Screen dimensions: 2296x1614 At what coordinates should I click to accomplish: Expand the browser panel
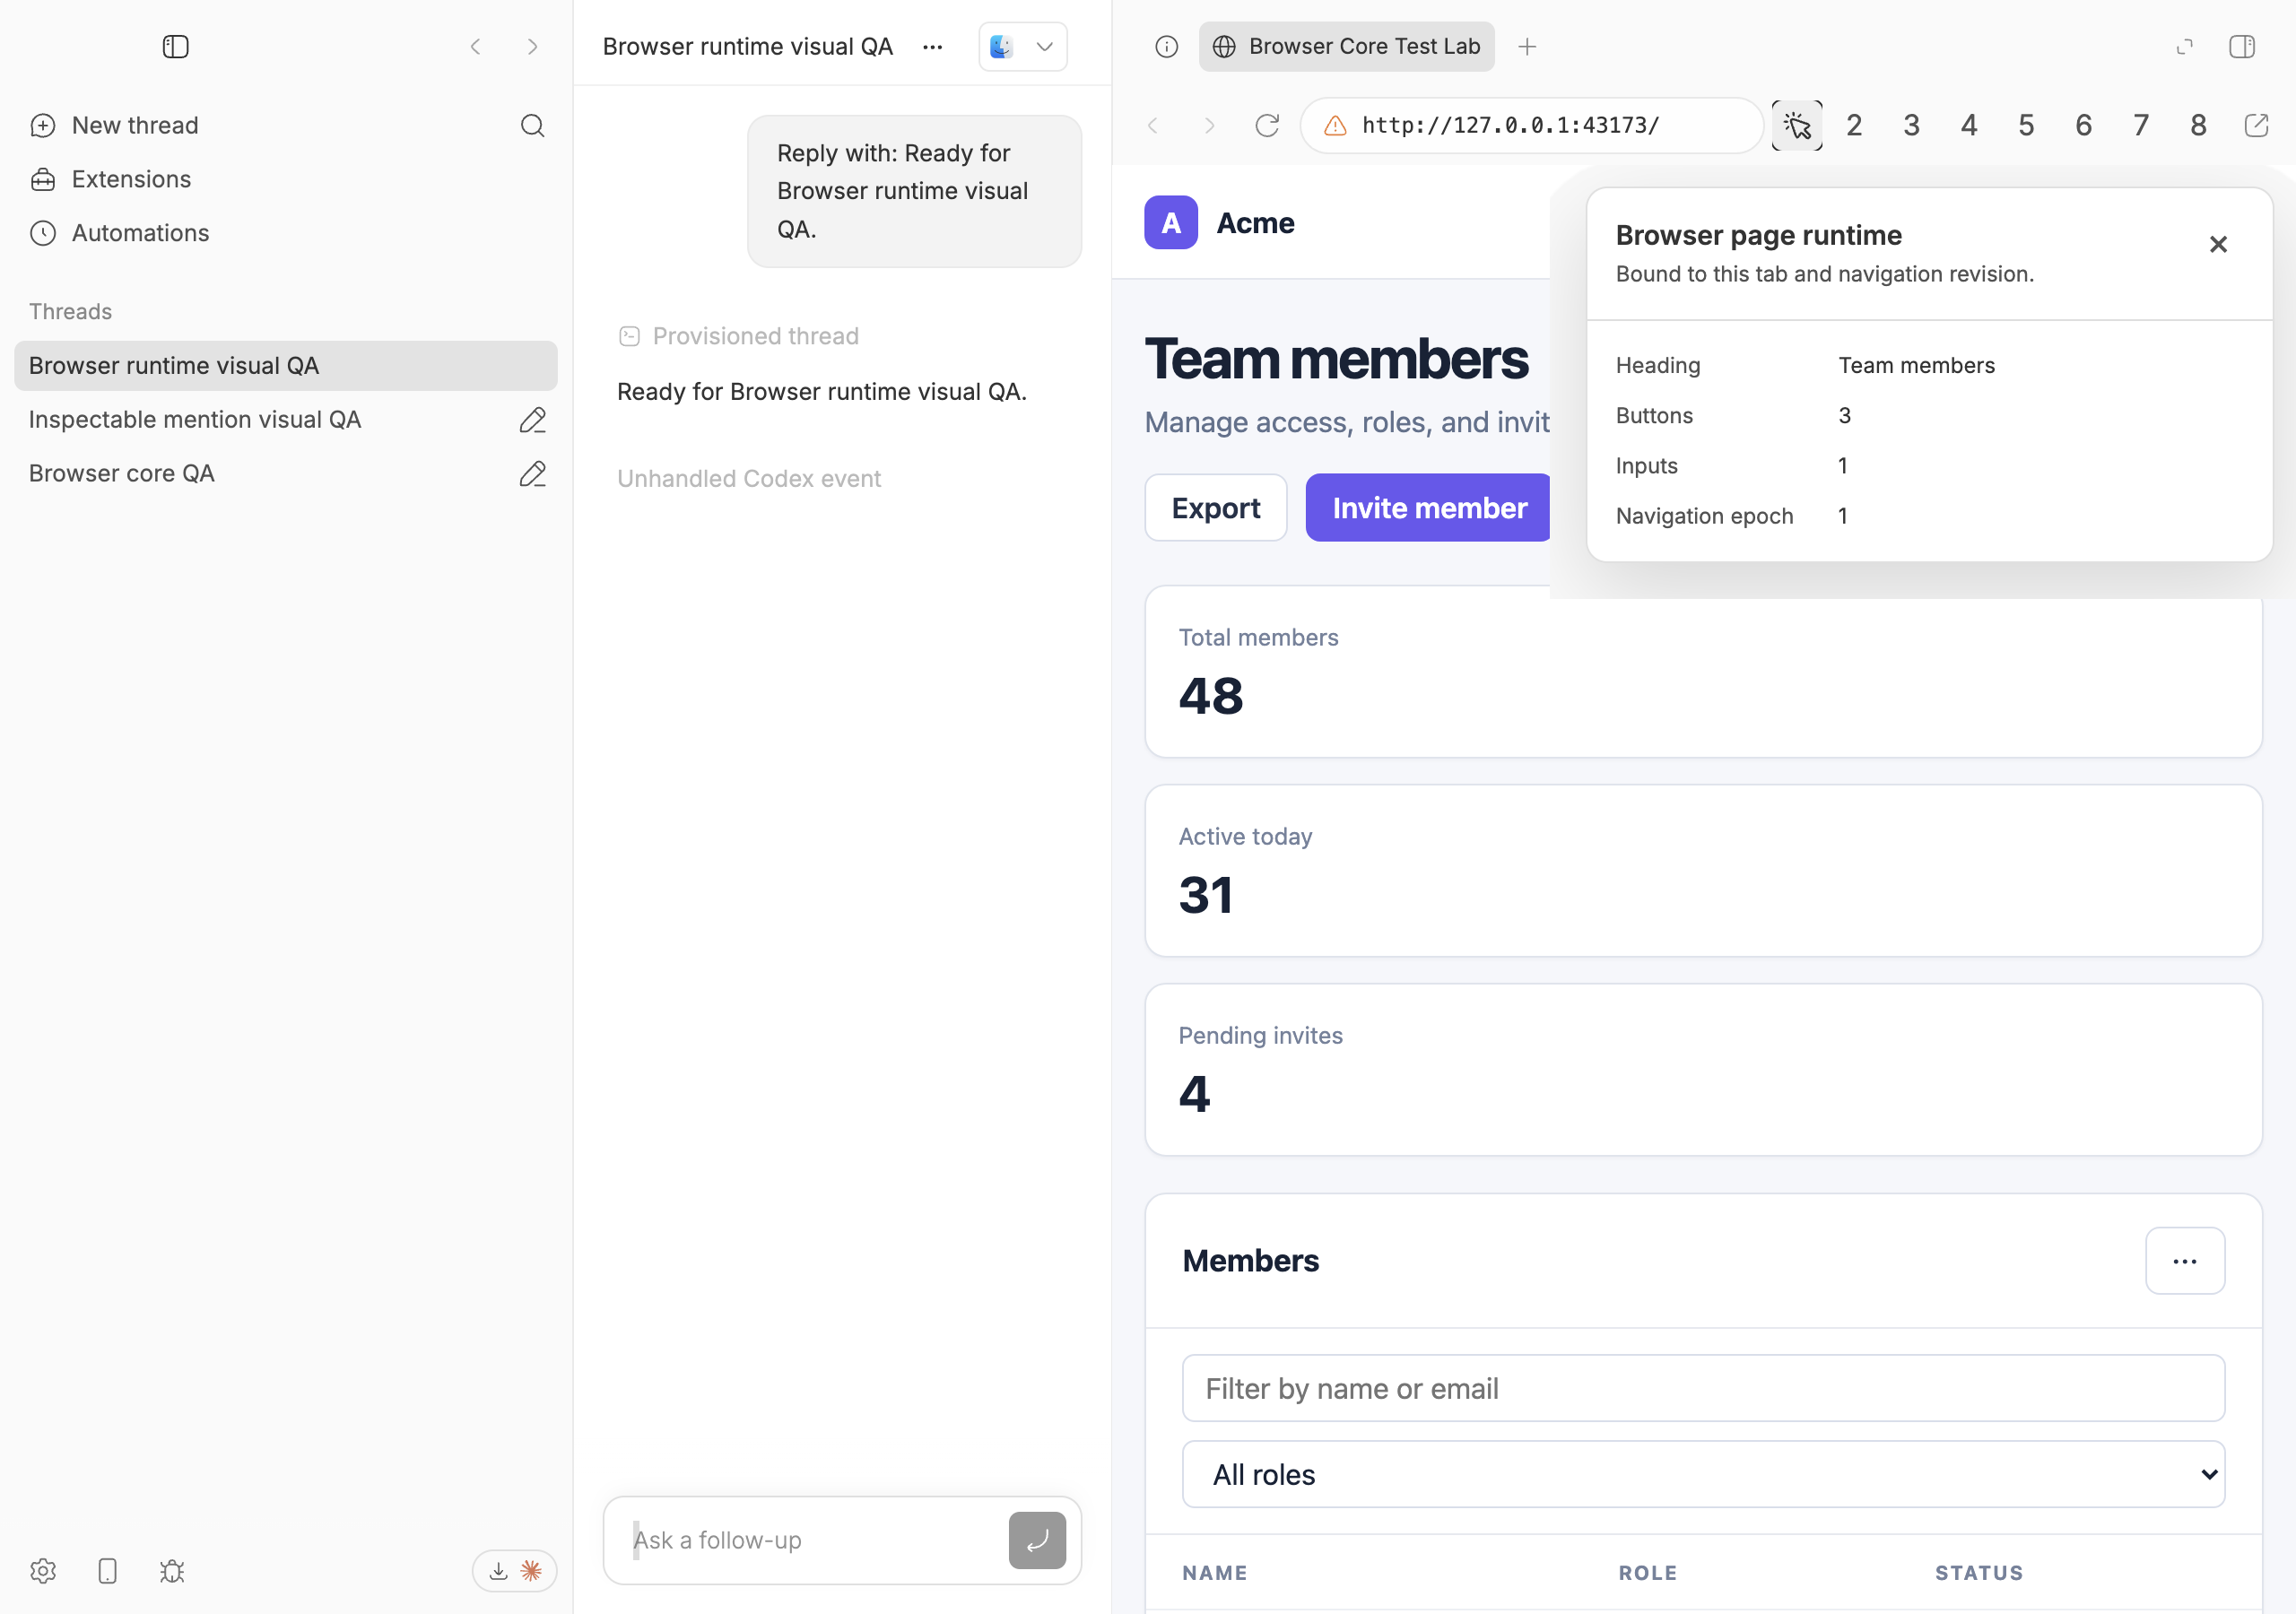pos(2184,46)
